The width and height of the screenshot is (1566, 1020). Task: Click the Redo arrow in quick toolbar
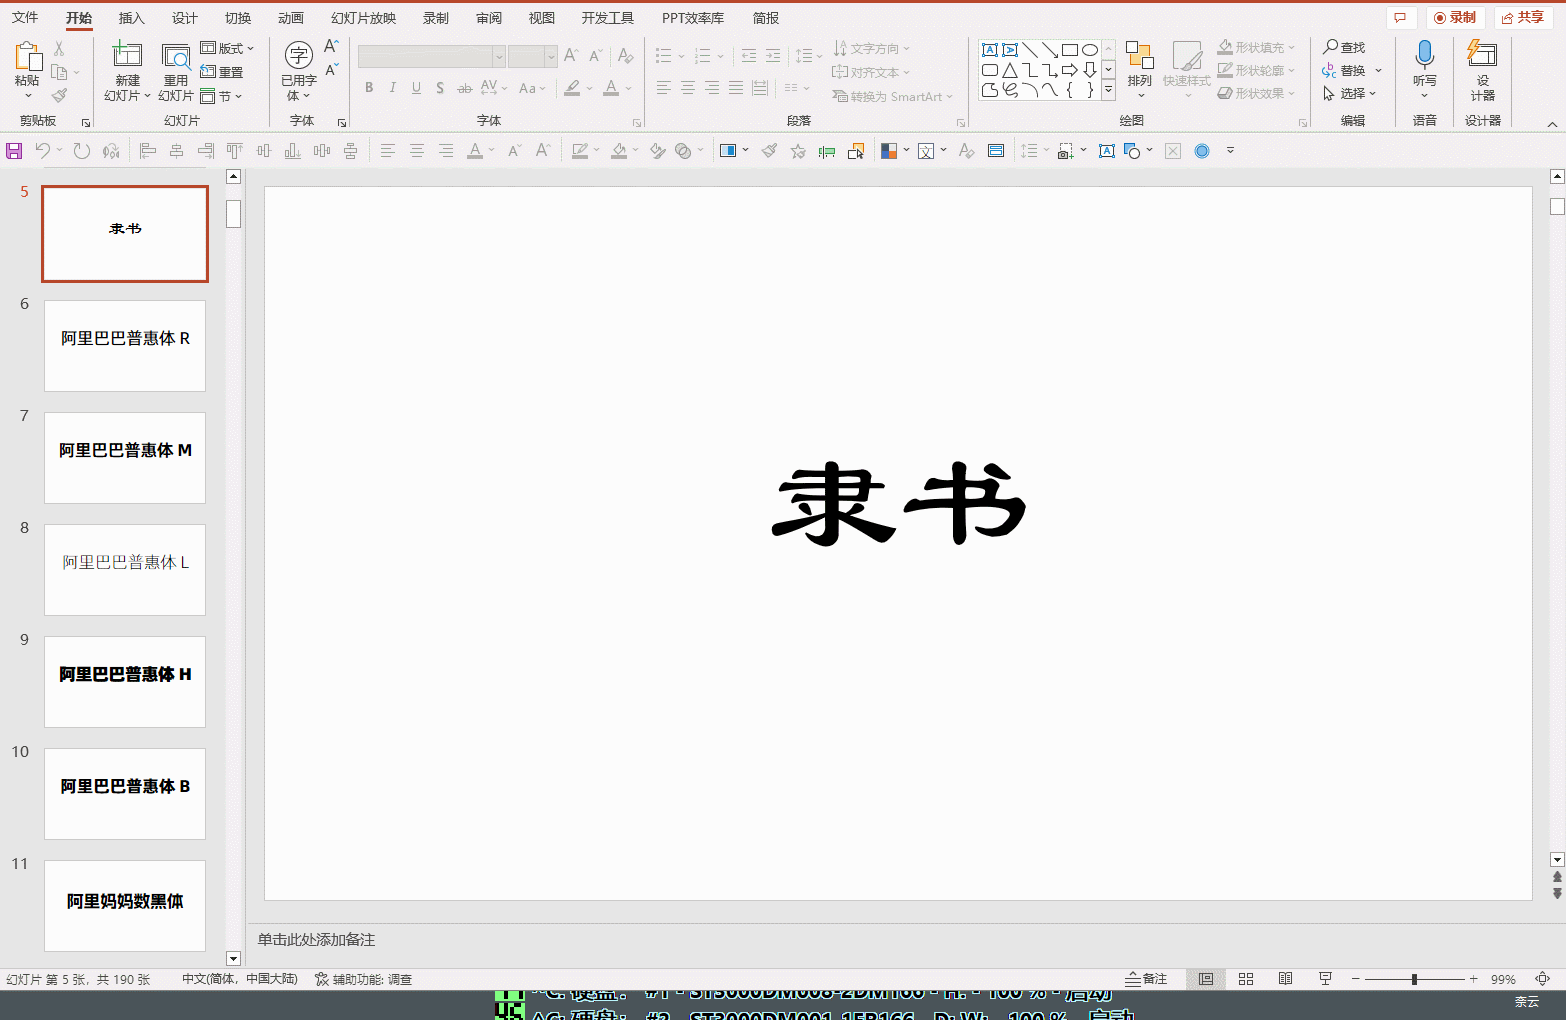(81, 151)
